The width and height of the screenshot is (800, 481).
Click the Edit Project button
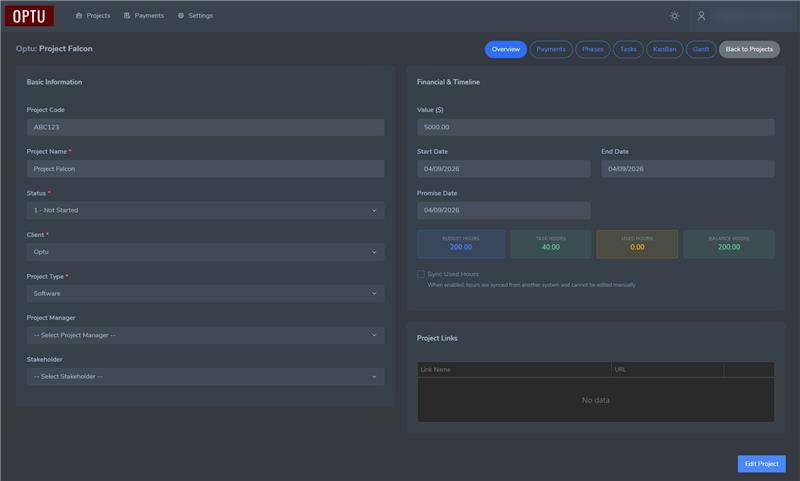[761, 464]
